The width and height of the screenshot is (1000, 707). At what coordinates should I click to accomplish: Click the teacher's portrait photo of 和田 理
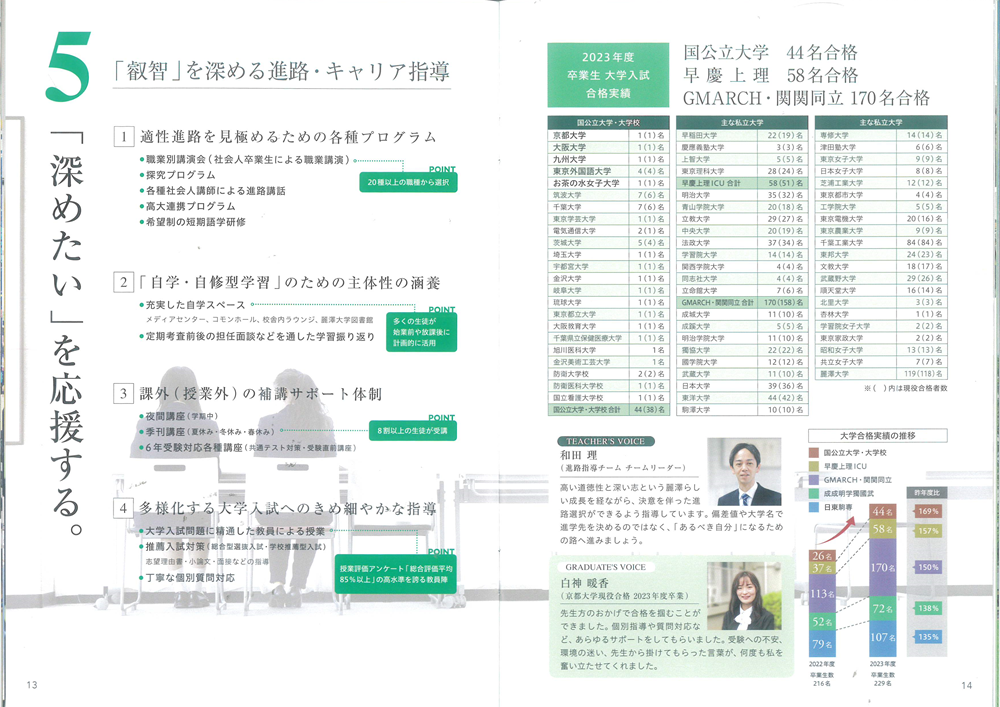(x=744, y=471)
